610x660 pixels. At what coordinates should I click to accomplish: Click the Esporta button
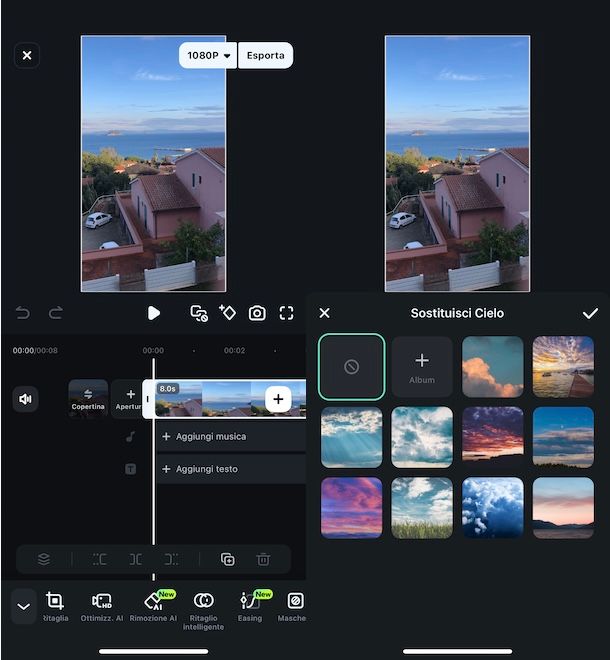266,55
